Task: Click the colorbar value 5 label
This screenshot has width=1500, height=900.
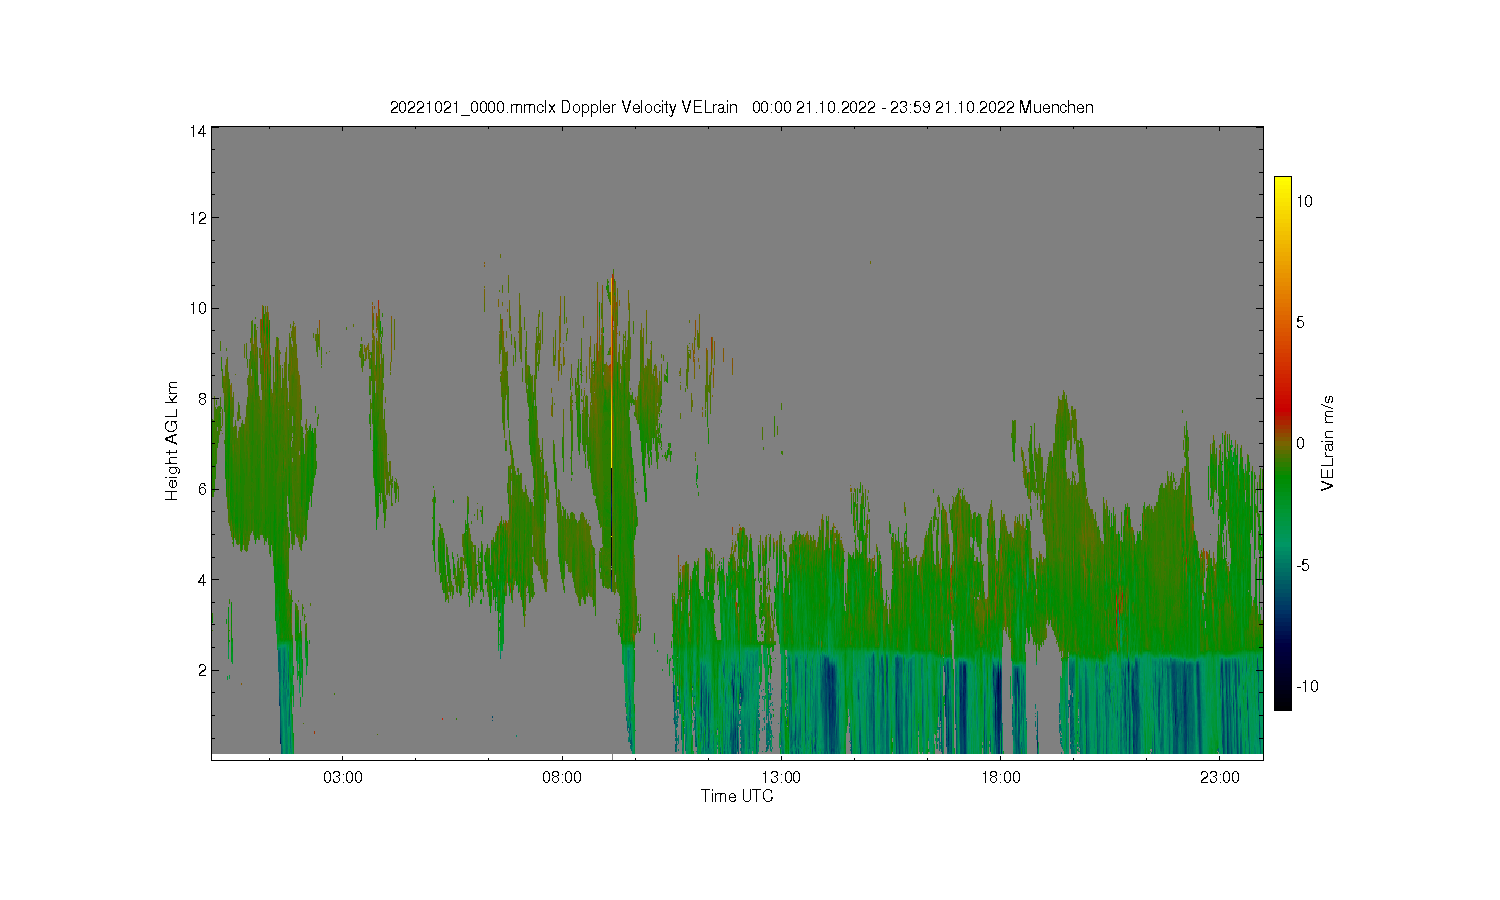Action: click(1301, 323)
